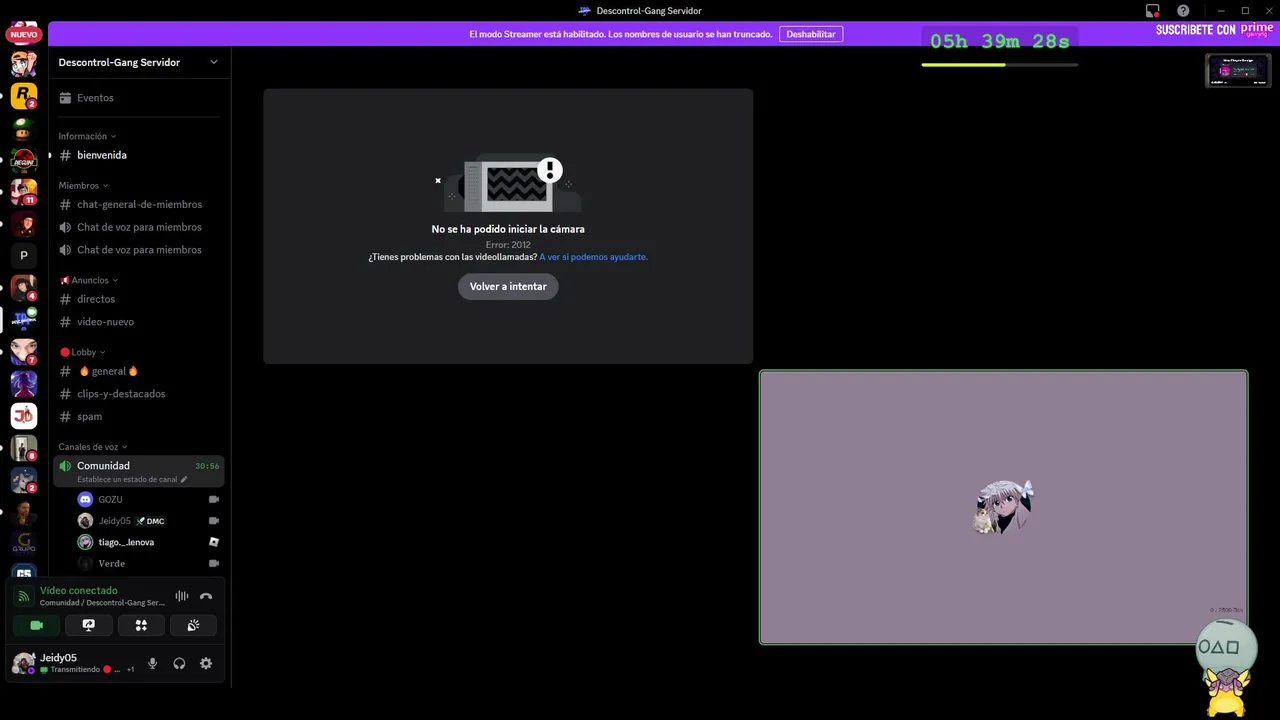Collapse the Anuncios category
The width and height of the screenshot is (1280, 720).
coord(88,280)
